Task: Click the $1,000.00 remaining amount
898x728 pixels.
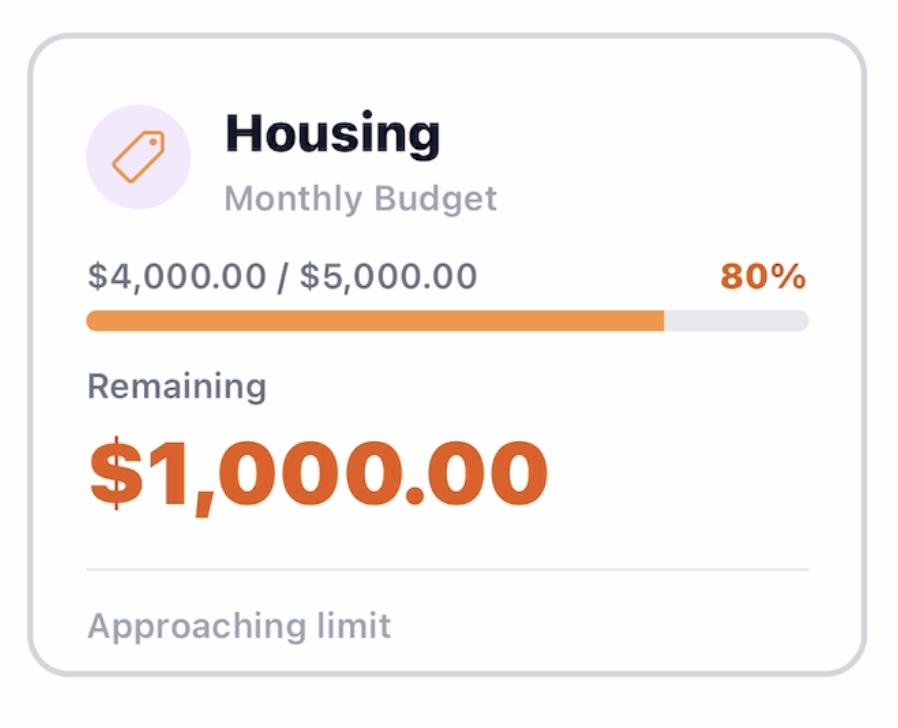Action: [x=318, y=472]
